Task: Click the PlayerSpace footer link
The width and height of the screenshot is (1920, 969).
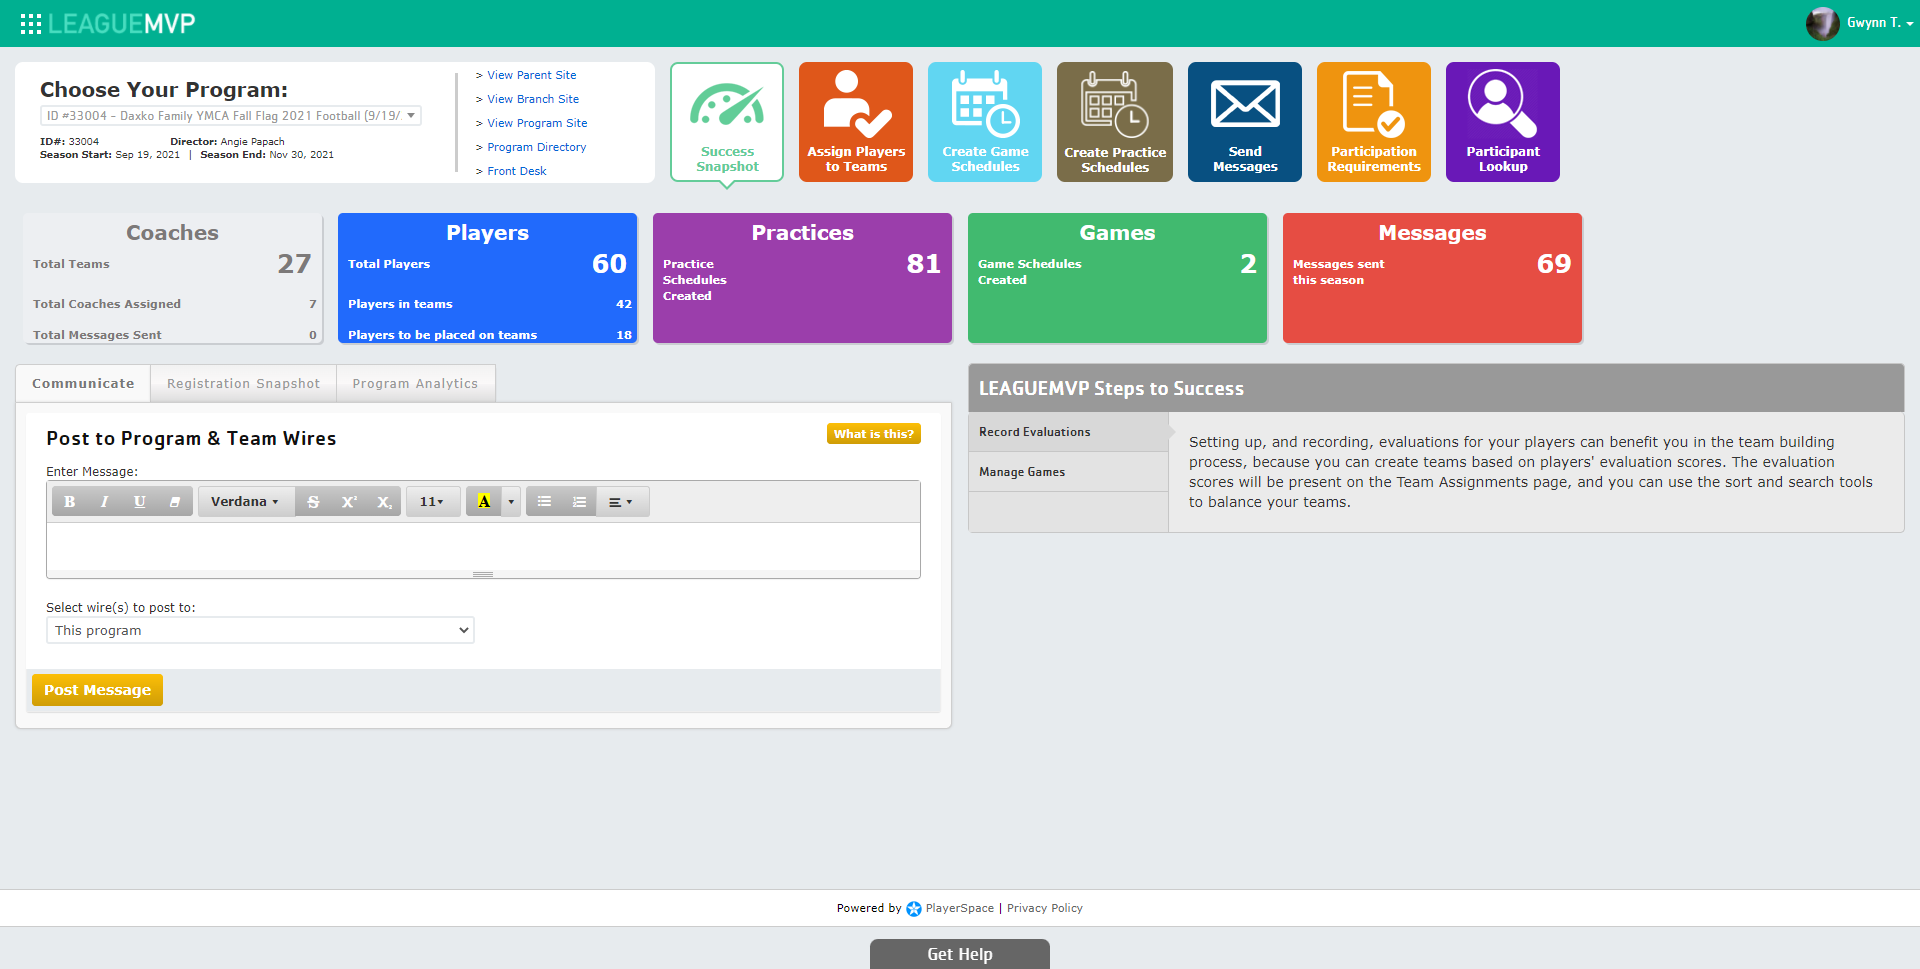Action: [x=959, y=908]
